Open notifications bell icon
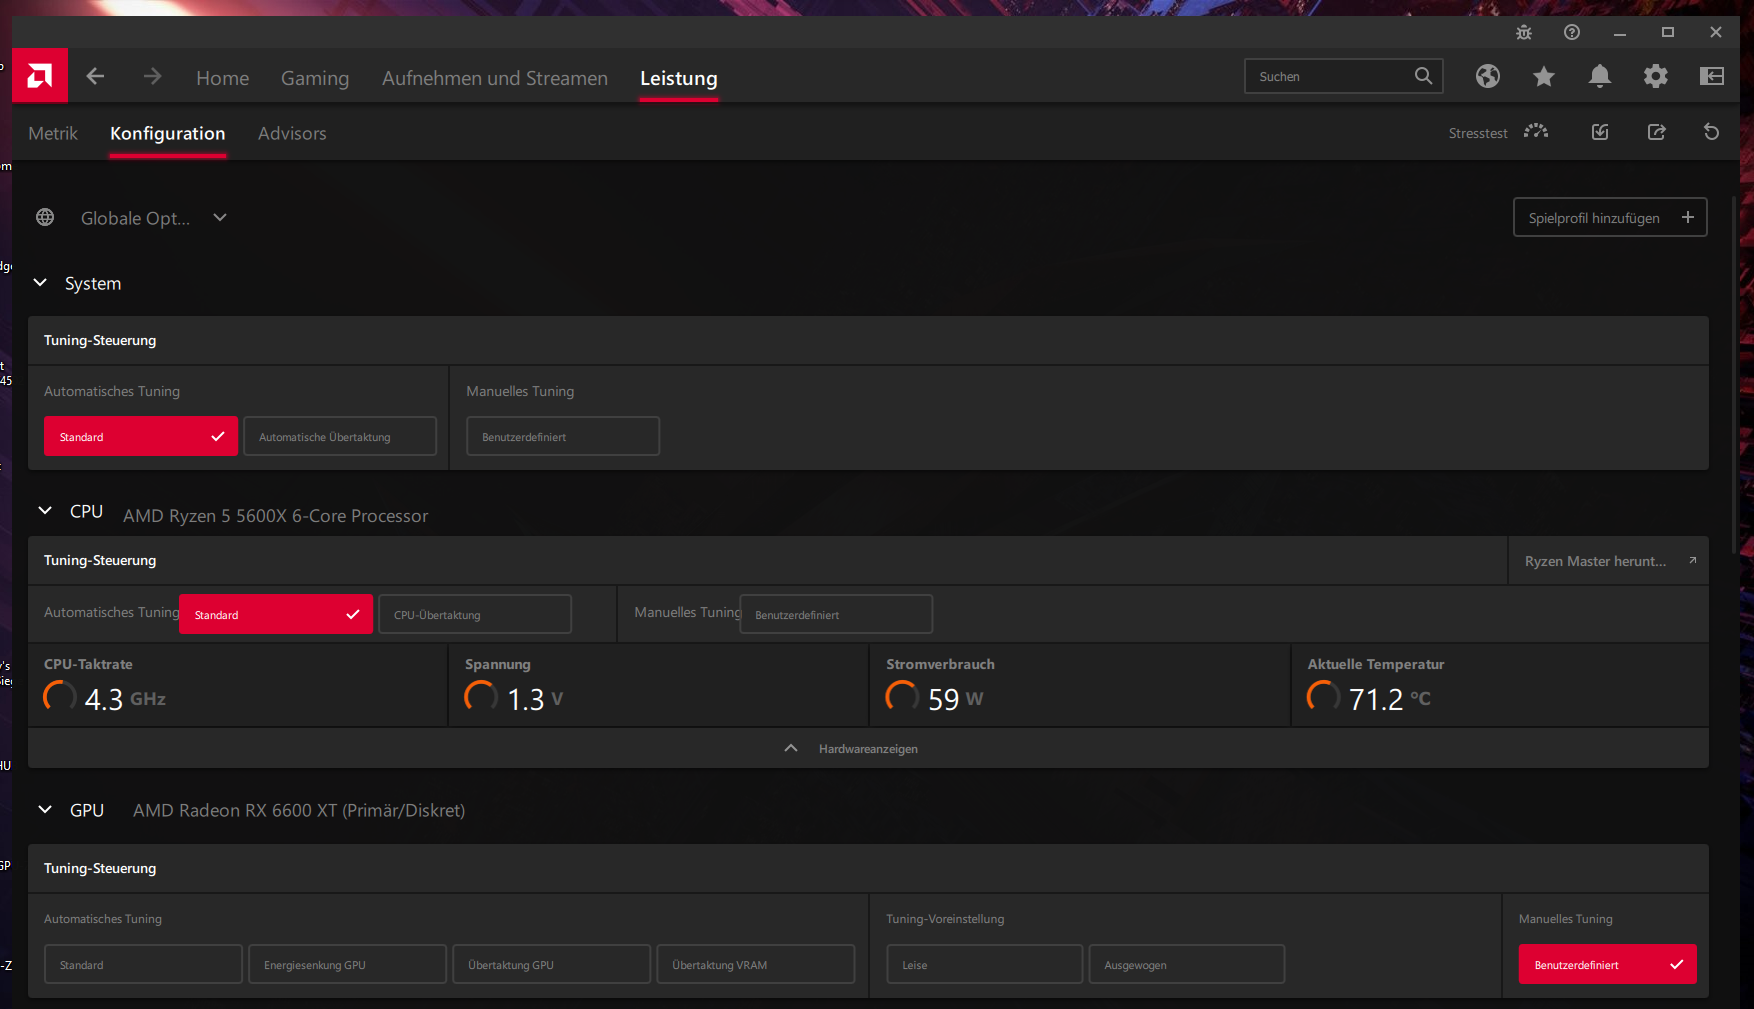 1600,76
